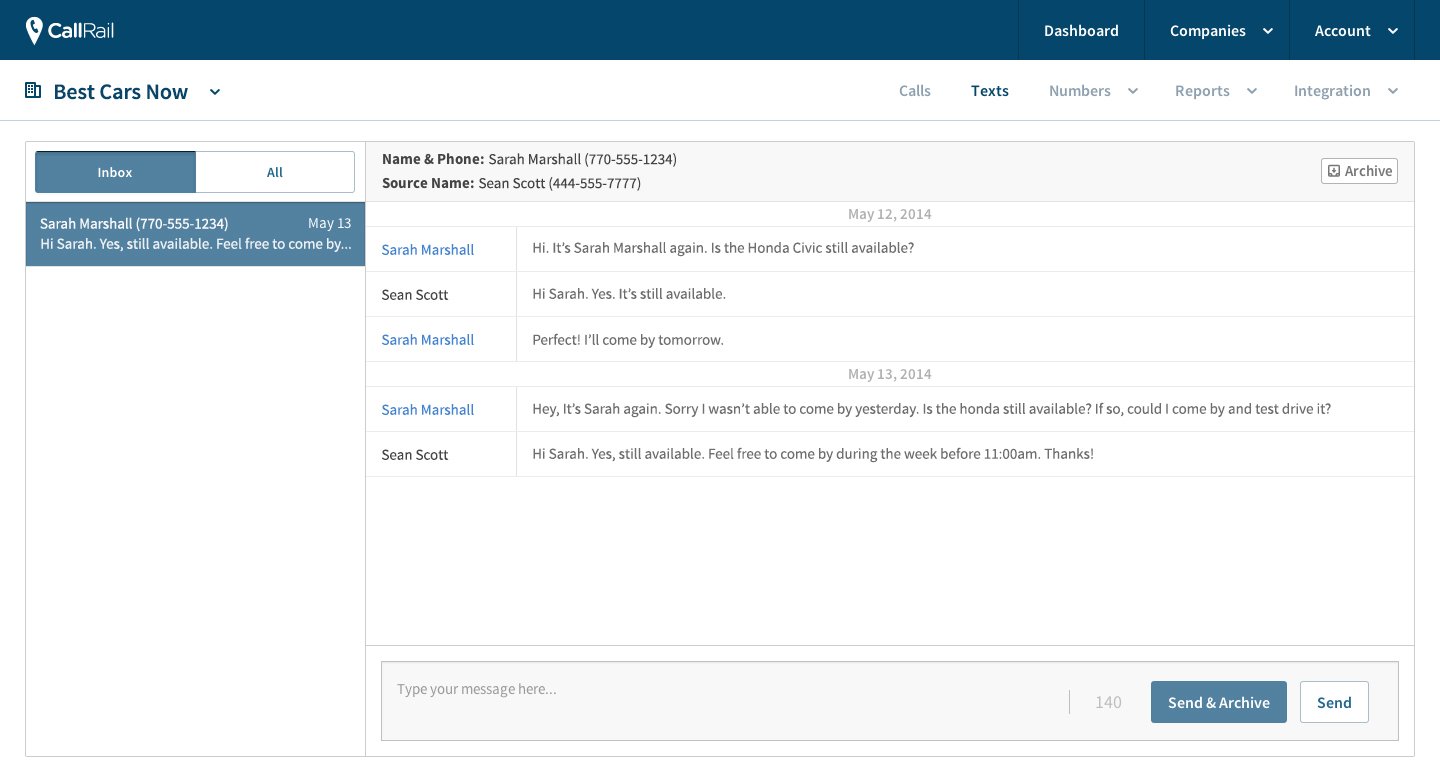This screenshot has width=1440, height=778.
Task: Click the Archive box icon
Action: pyautogui.click(x=1334, y=171)
